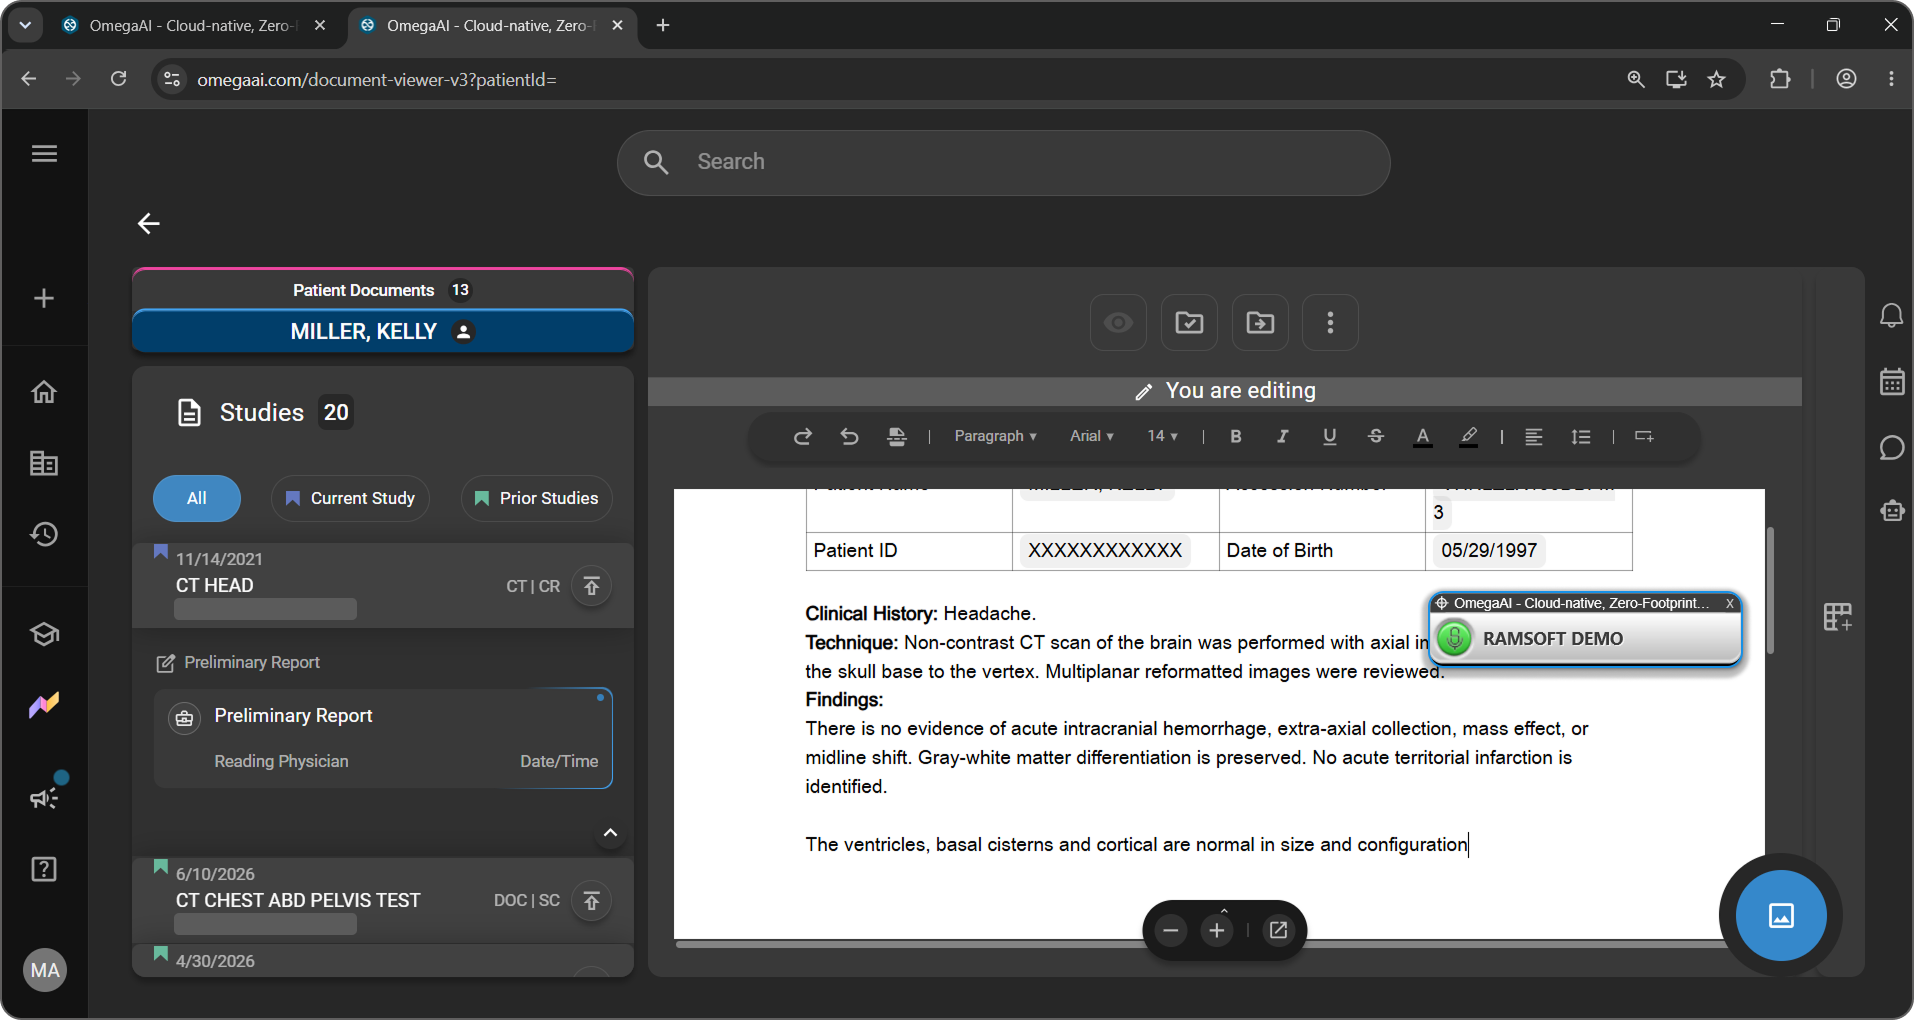Click the Search input field
This screenshot has width=1914, height=1020.
click(1003, 162)
